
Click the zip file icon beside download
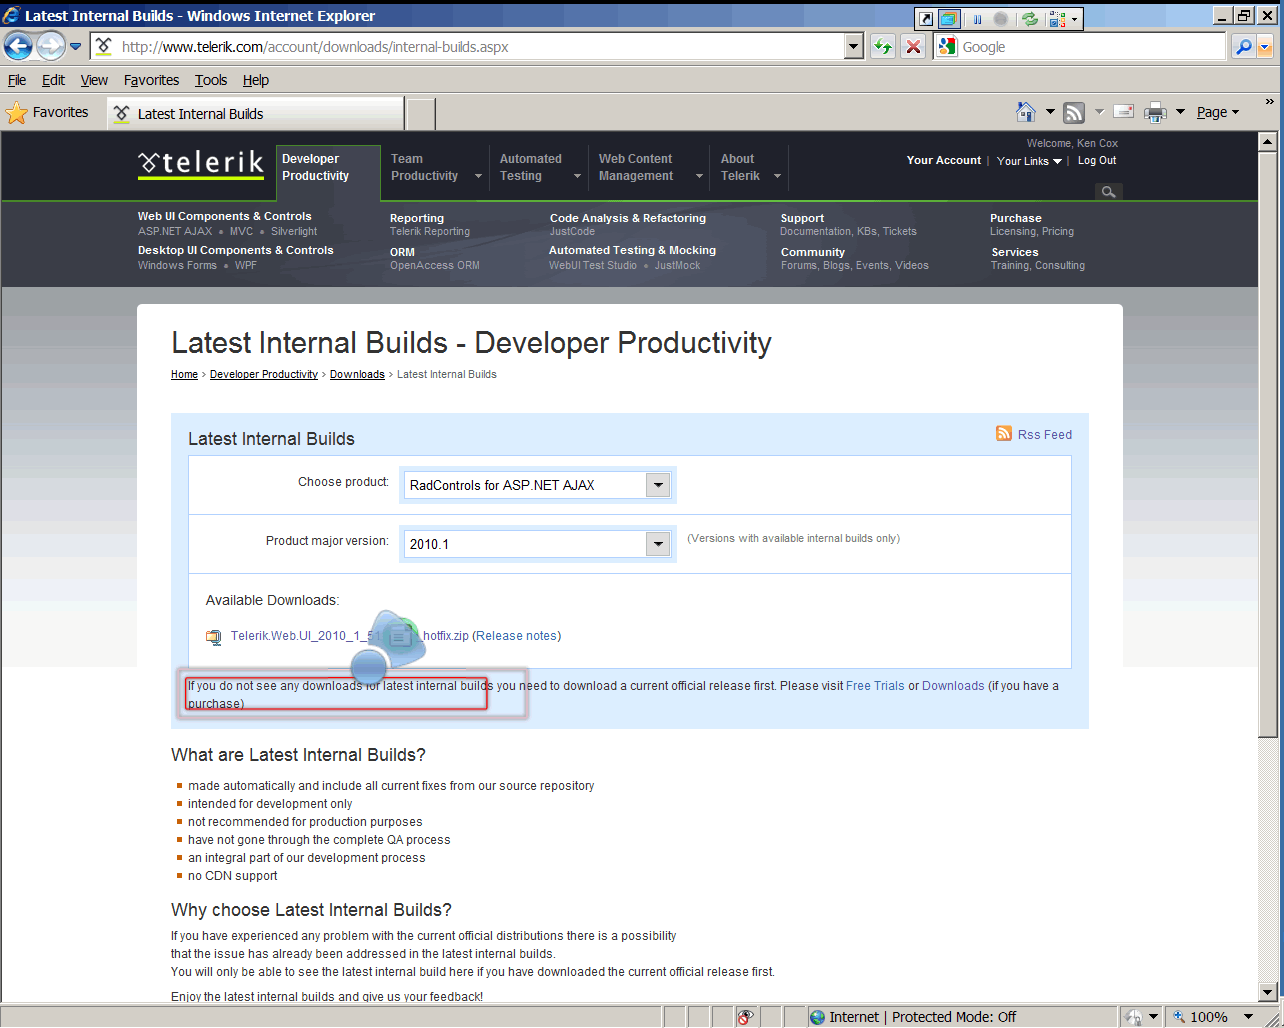tap(214, 637)
